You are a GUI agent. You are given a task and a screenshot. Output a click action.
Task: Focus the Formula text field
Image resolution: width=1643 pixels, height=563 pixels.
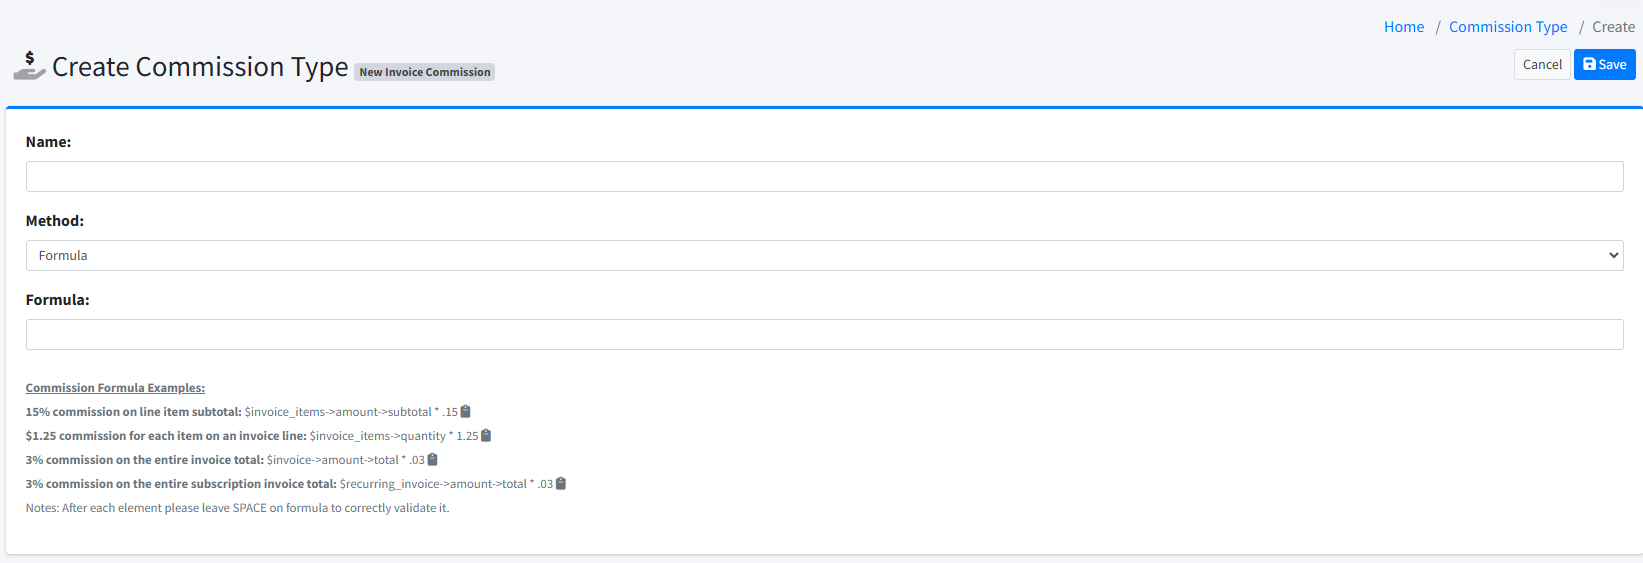pos(824,335)
